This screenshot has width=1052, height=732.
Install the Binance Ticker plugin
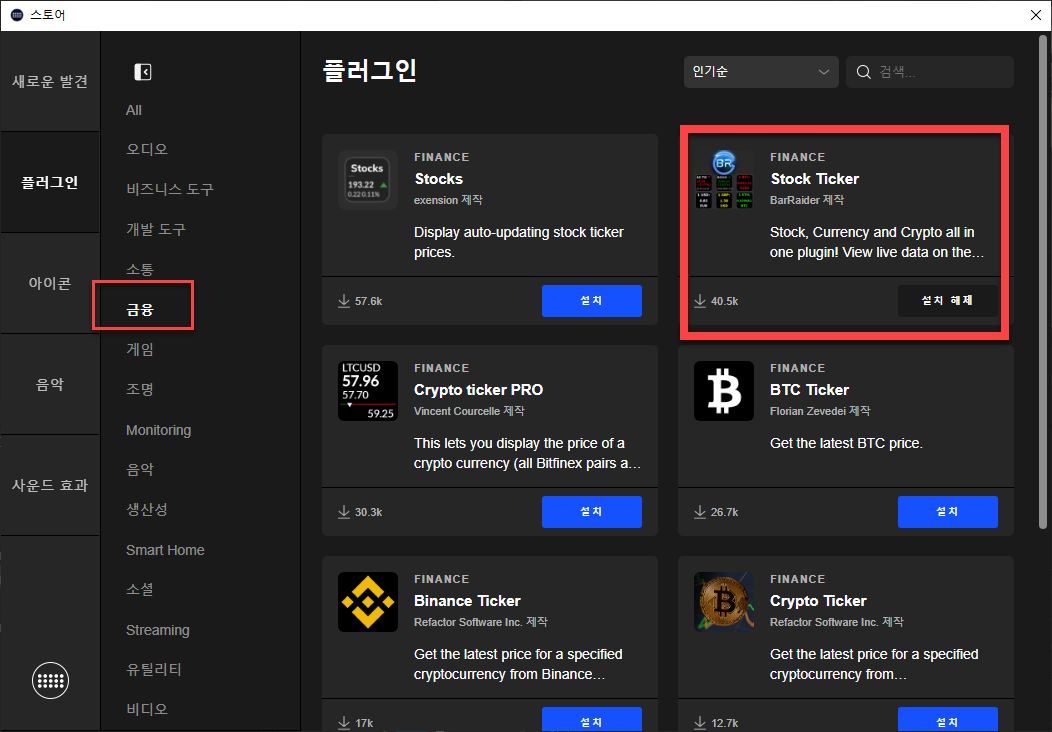(x=592, y=719)
